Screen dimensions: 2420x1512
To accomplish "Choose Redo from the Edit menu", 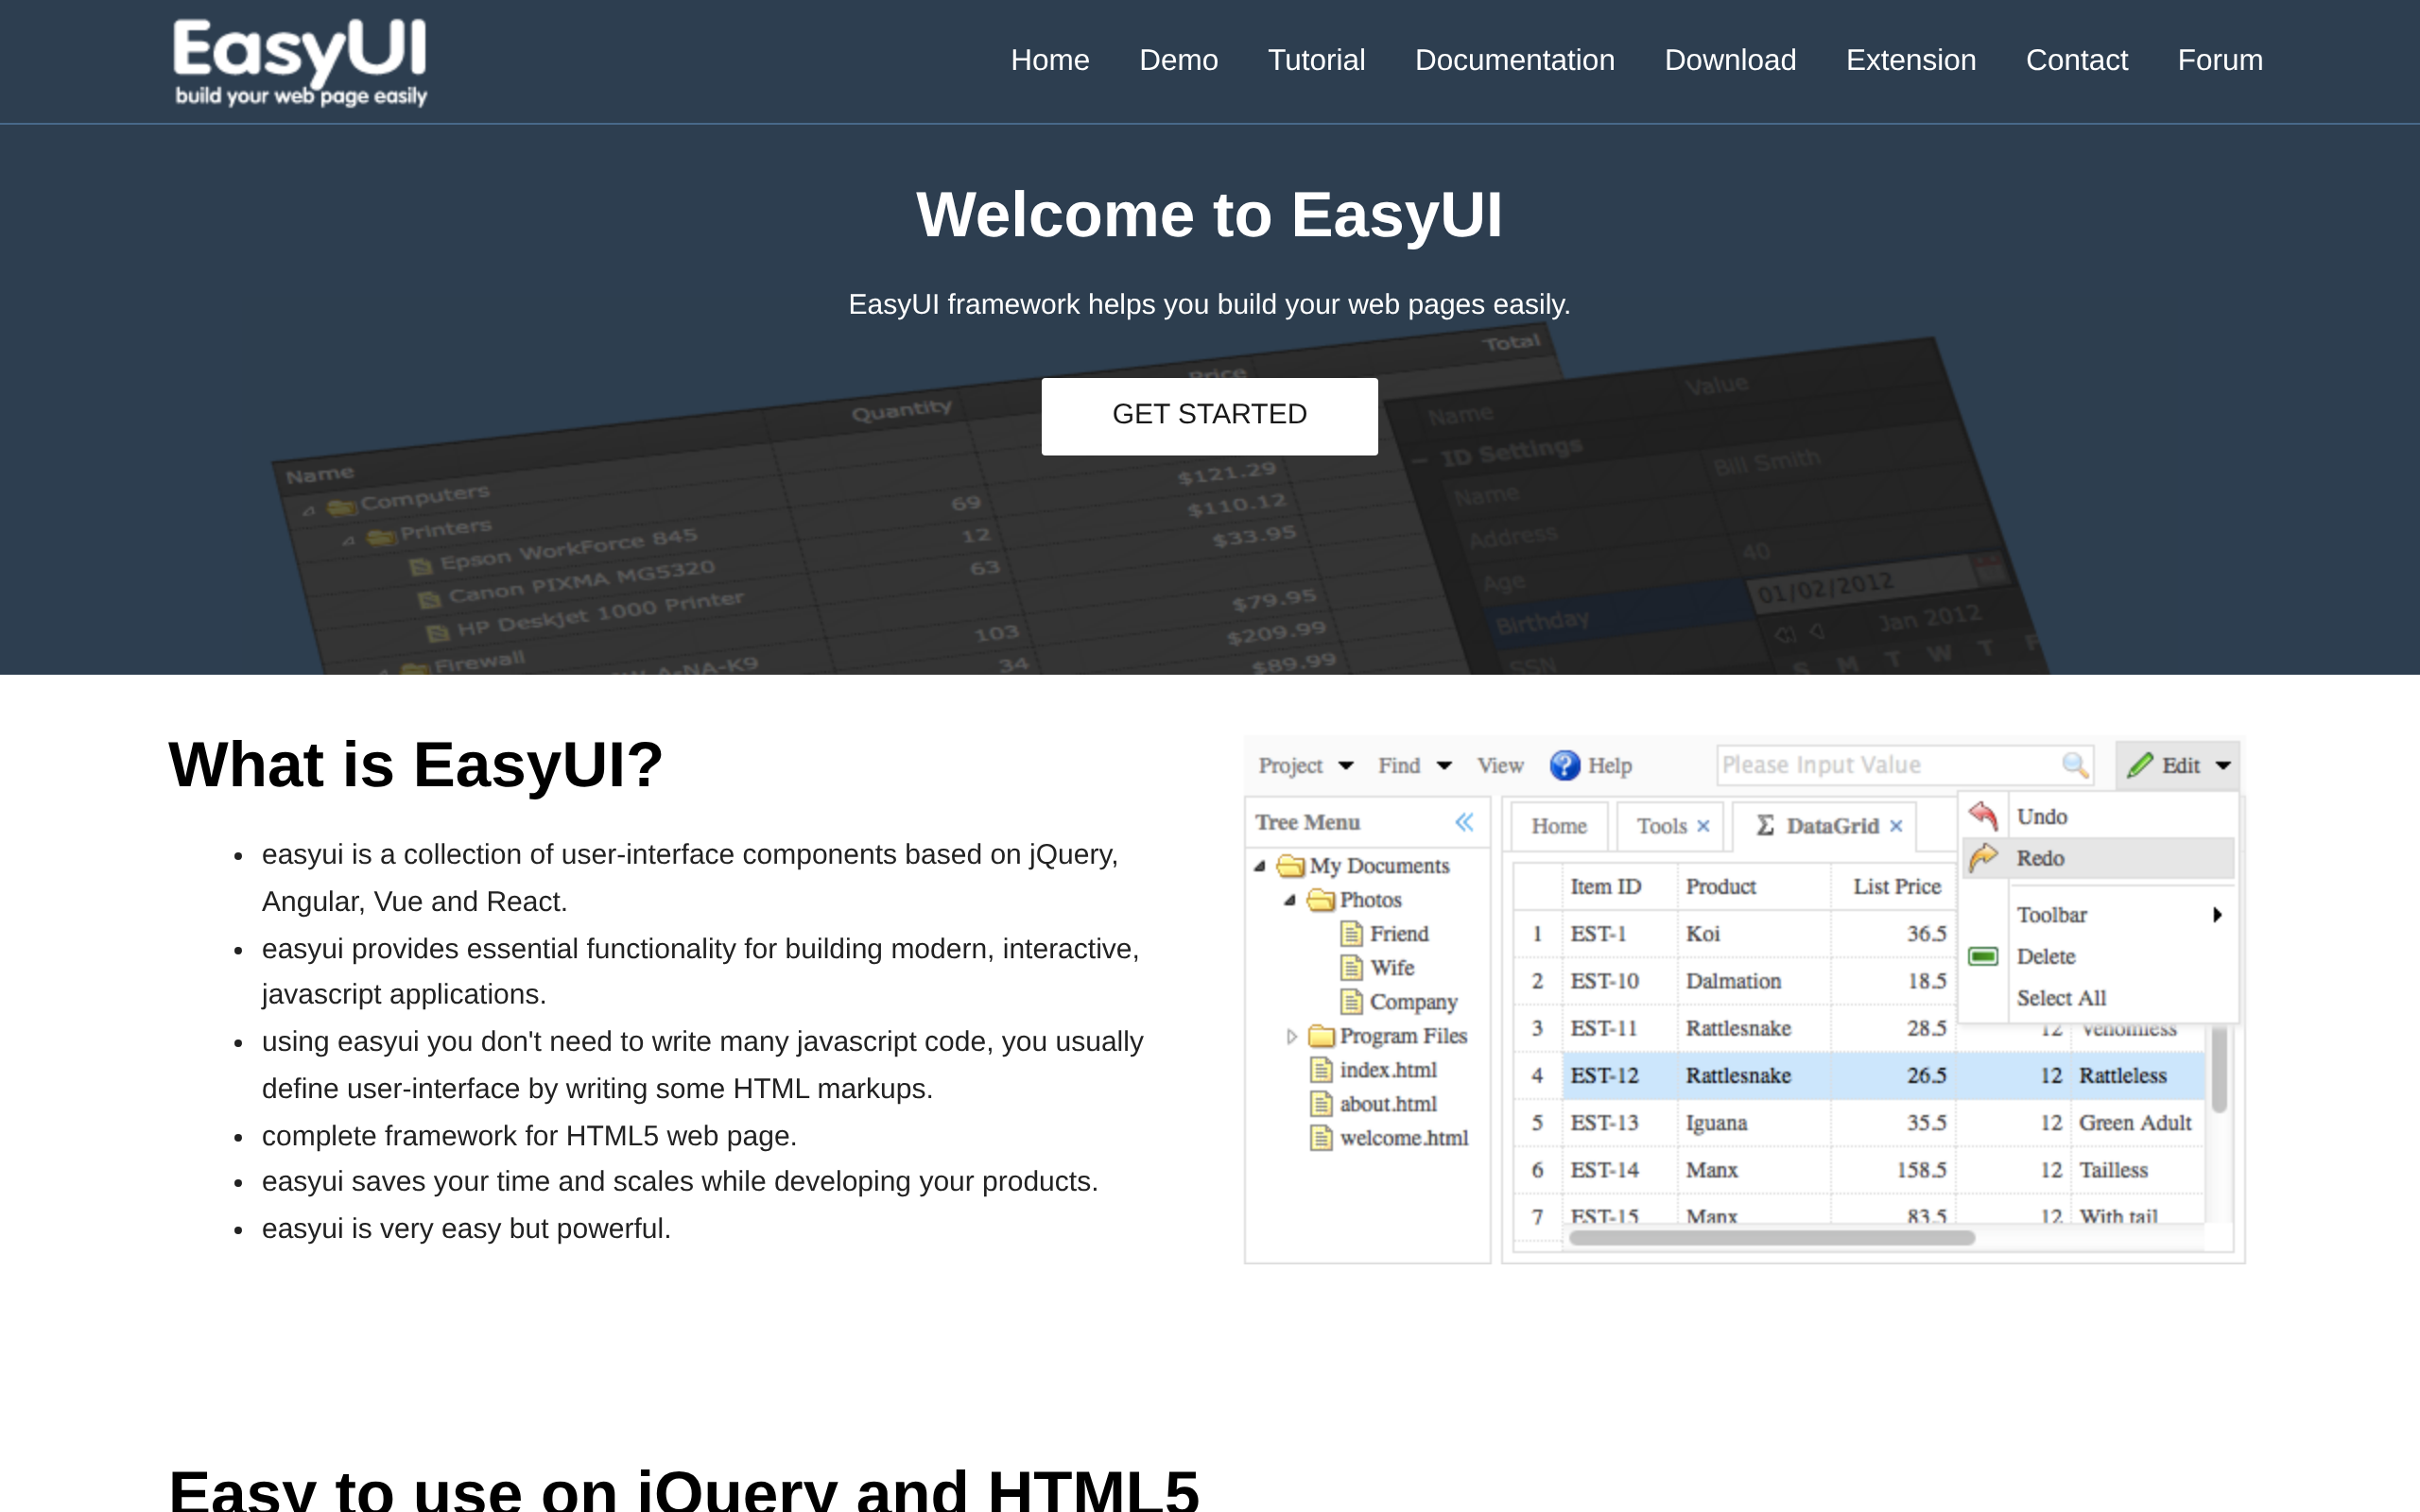I will 2100,857.
